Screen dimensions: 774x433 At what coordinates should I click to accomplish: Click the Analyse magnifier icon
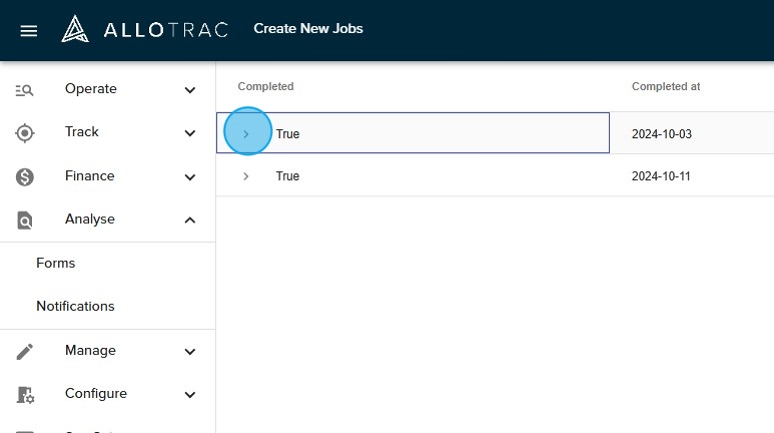[x=25, y=220]
